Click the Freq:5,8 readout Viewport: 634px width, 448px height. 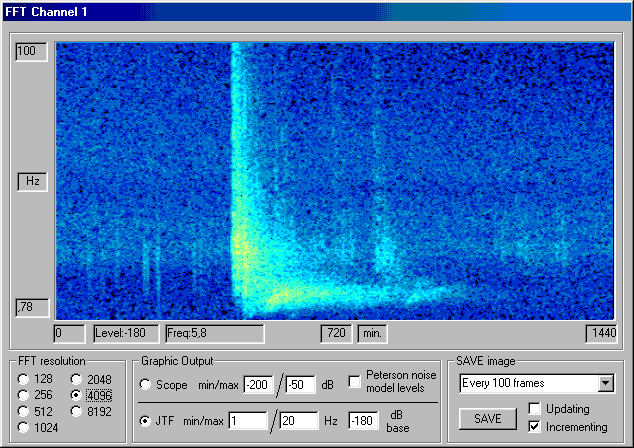coord(215,334)
